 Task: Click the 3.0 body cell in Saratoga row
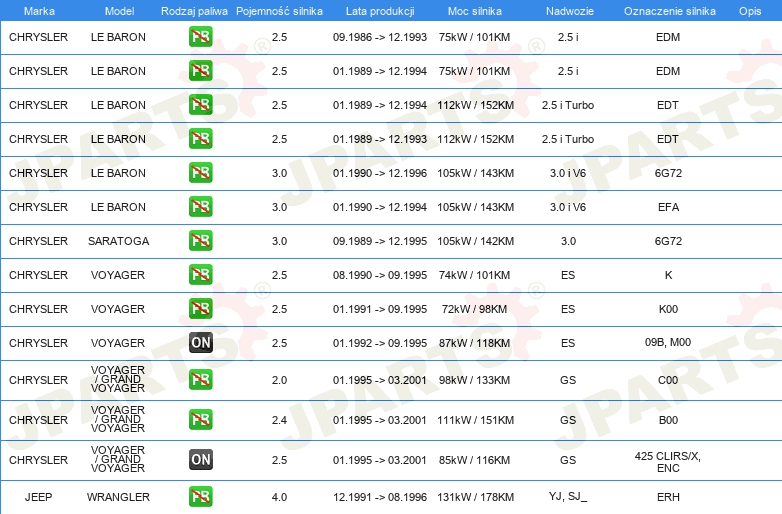[x=568, y=241]
